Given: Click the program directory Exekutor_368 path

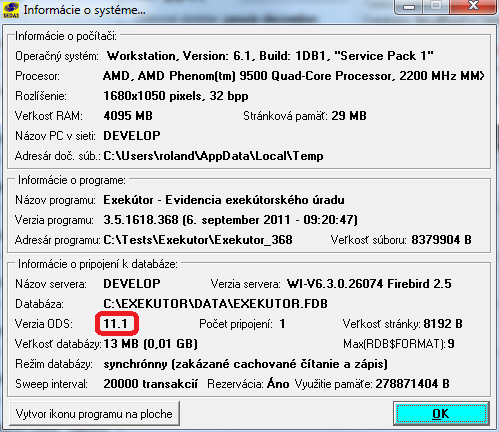Looking at the screenshot, I should [x=198, y=240].
